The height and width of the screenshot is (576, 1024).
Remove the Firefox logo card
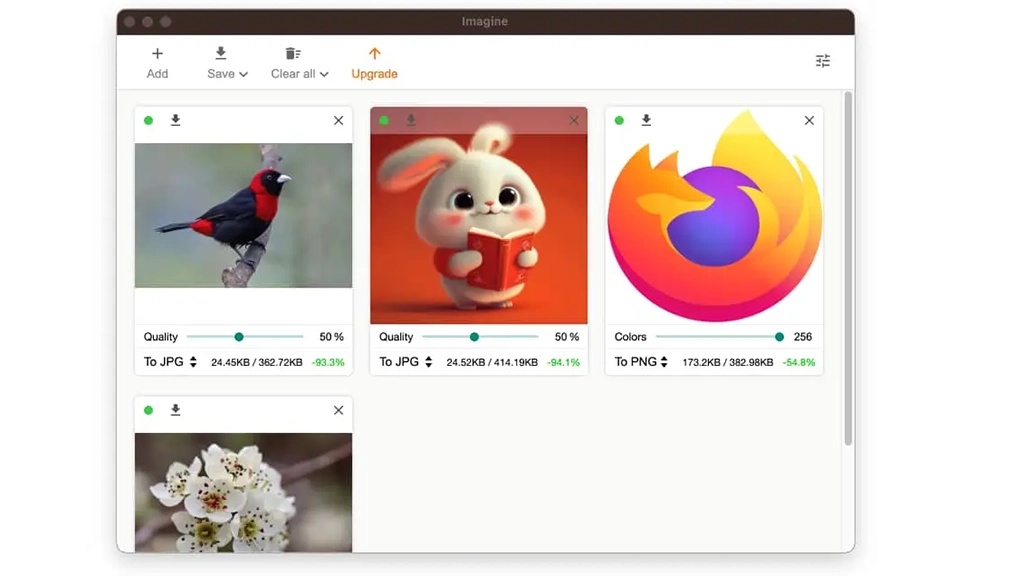(809, 120)
